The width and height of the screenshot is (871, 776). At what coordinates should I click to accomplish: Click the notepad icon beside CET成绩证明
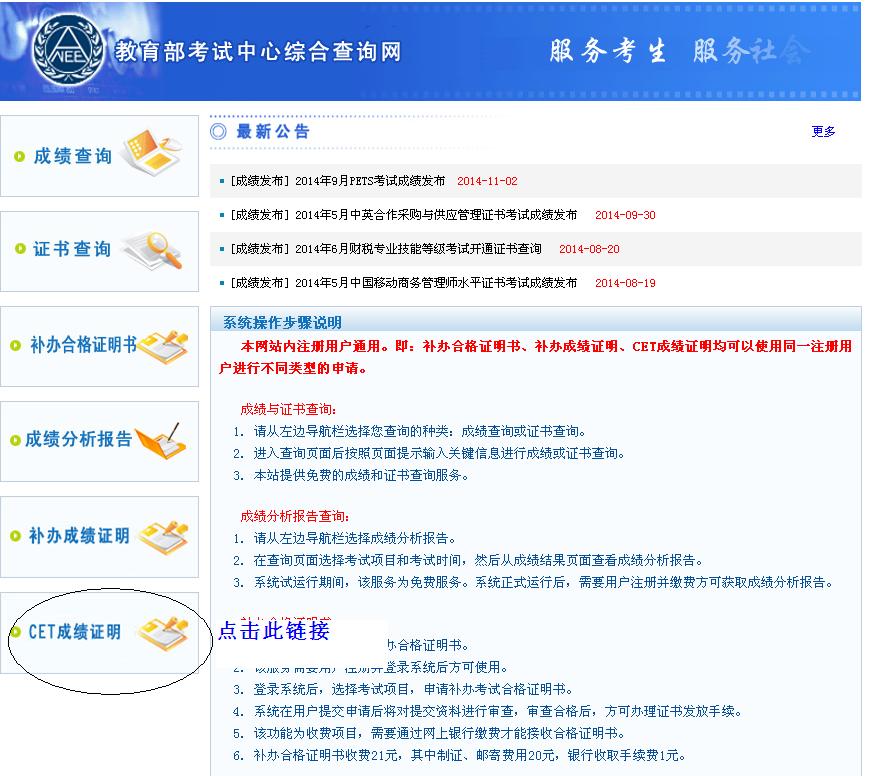[164, 633]
